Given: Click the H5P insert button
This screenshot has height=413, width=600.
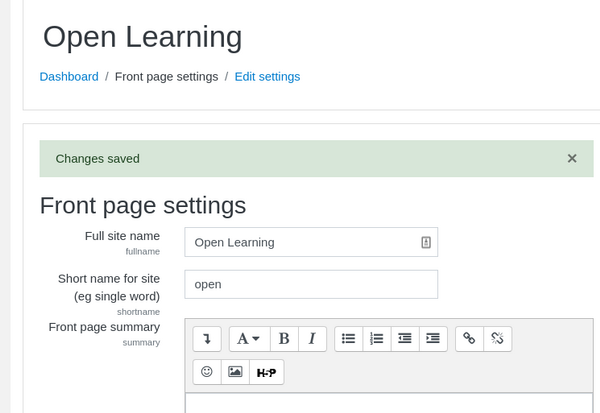Looking at the screenshot, I should click(266, 372).
